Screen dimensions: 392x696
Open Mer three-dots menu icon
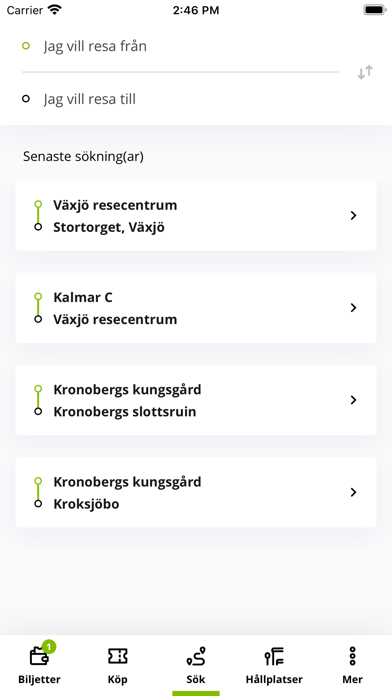(x=352, y=656)
